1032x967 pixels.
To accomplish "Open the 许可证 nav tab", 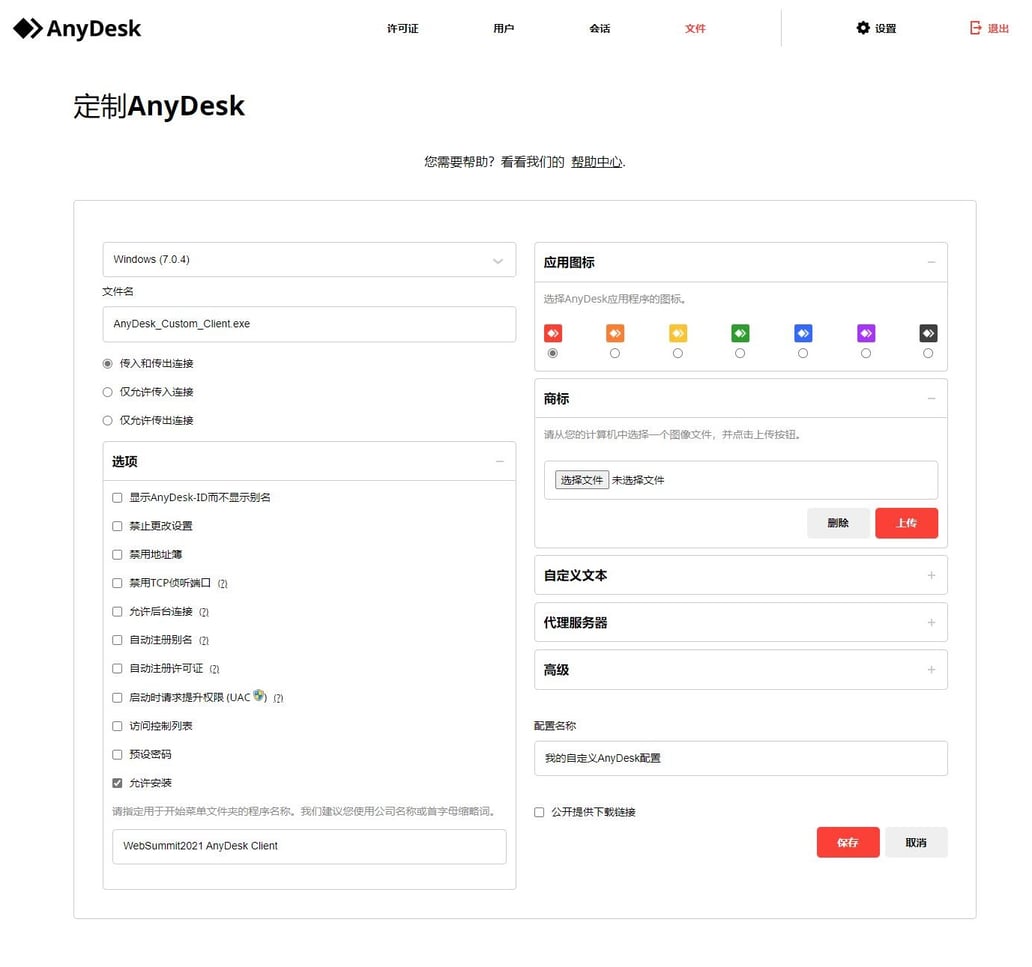I will point(403,28).
